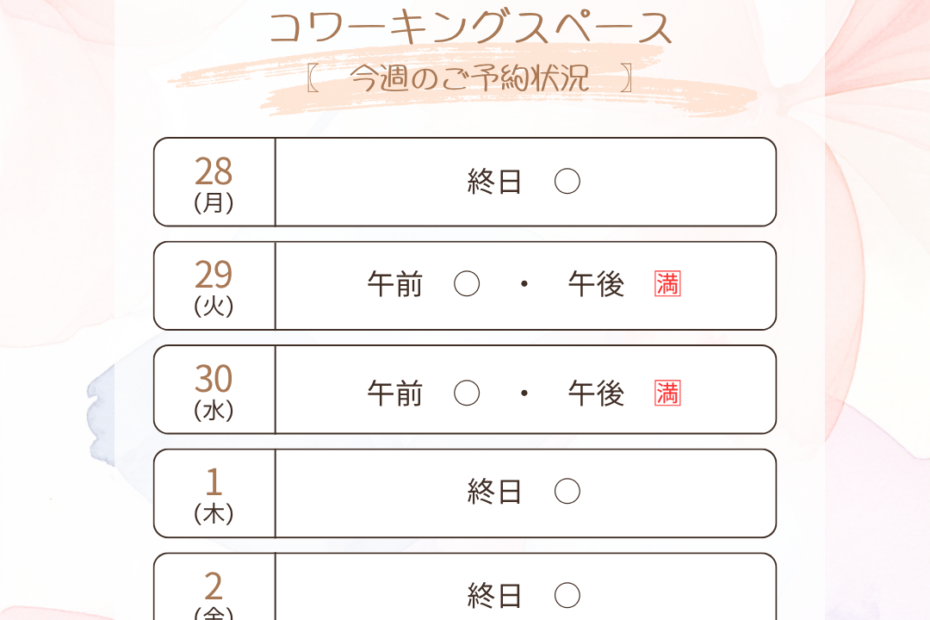The image size is (930, 620).
Task: Select the morning circle for Wednesday 30
Action: (x=467, y=393)
